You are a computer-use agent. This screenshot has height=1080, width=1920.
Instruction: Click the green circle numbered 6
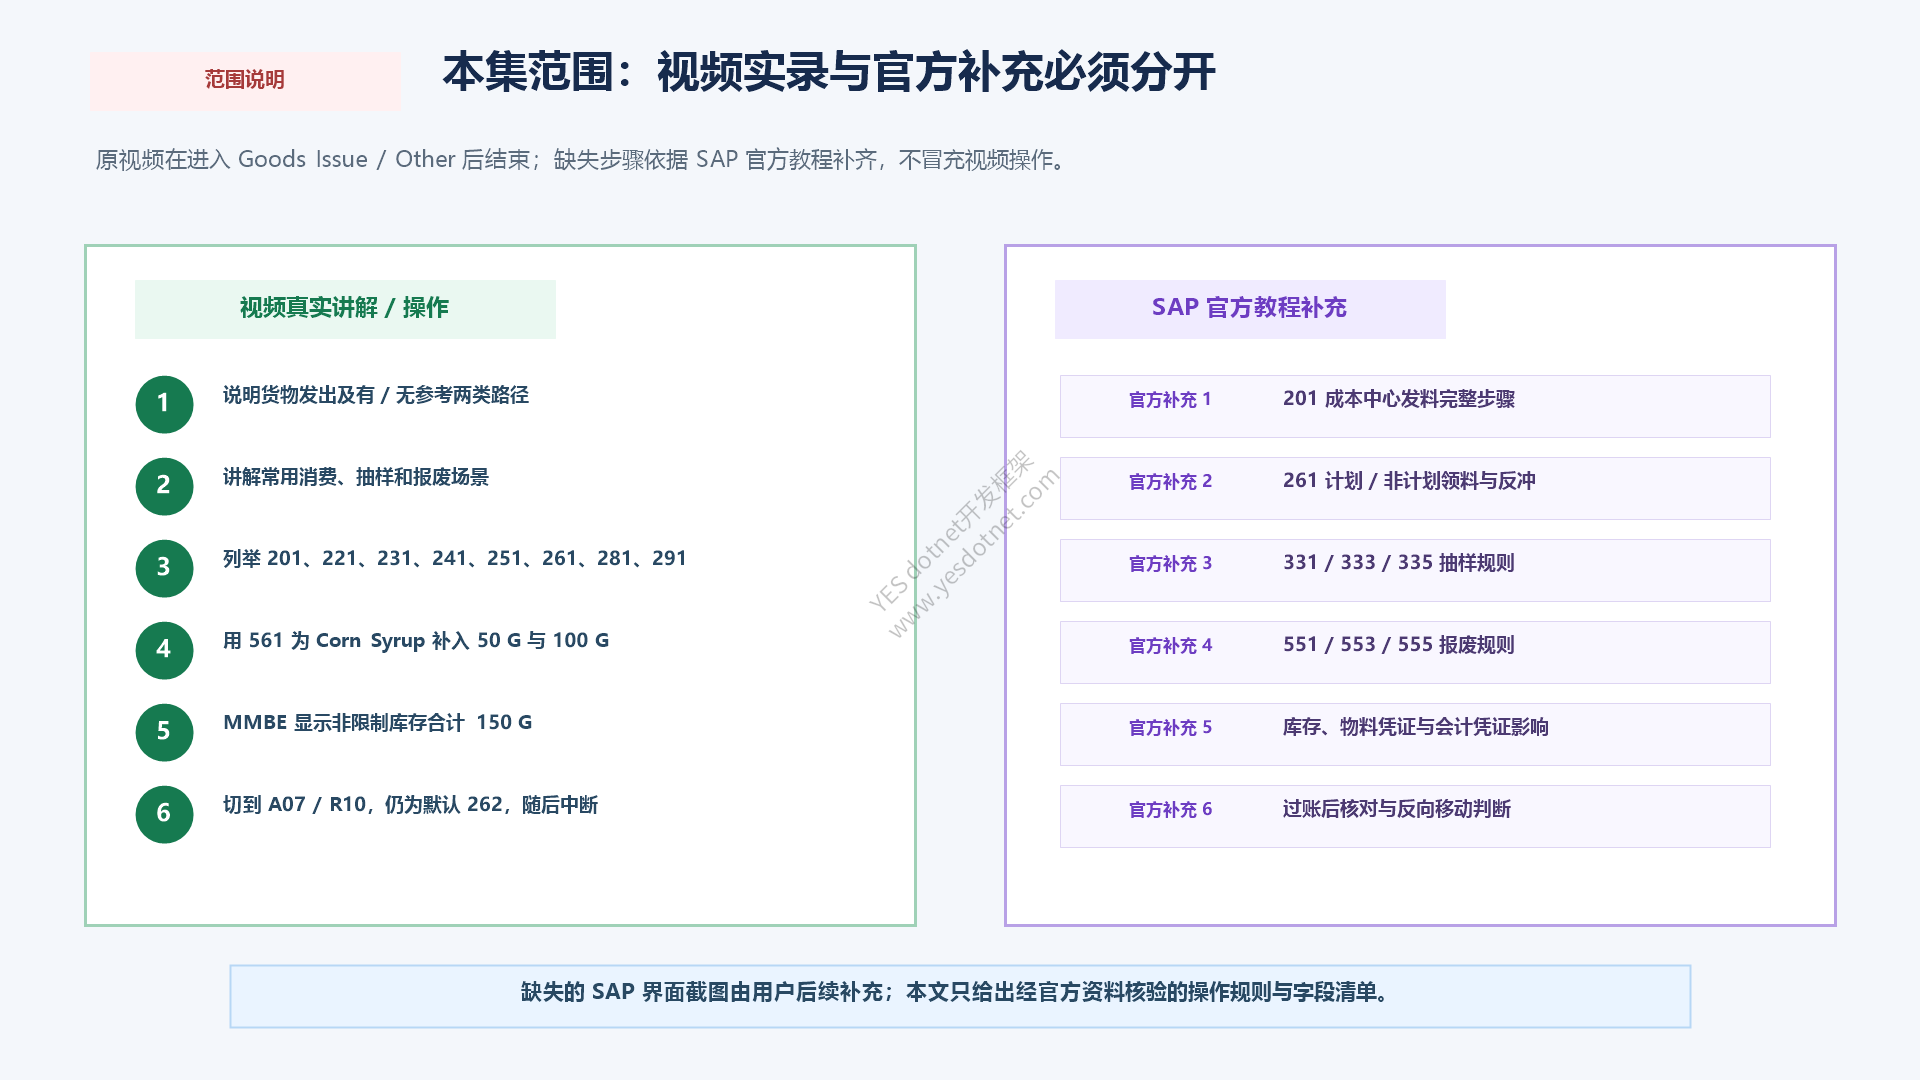tap(164, 814)
